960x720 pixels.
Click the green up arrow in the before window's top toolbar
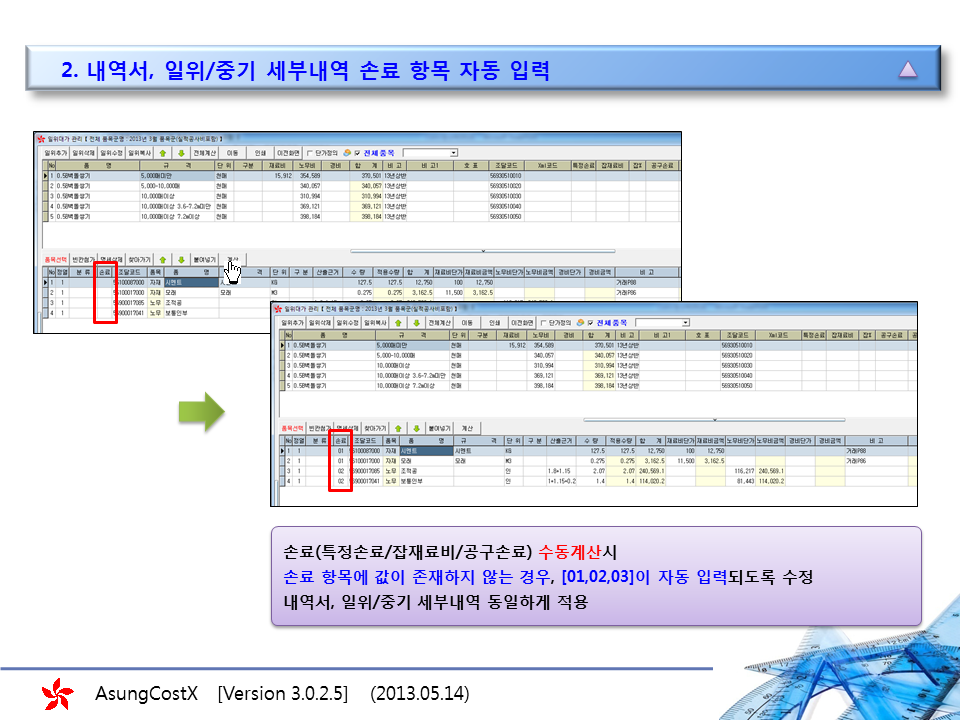[164, 153]
